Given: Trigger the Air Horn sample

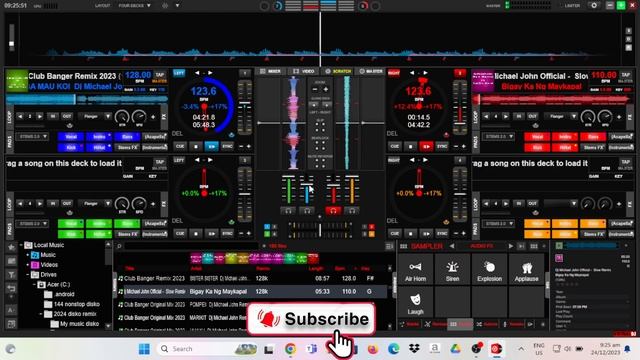Looking at the screenshot, I should click(x=415, y=269).
